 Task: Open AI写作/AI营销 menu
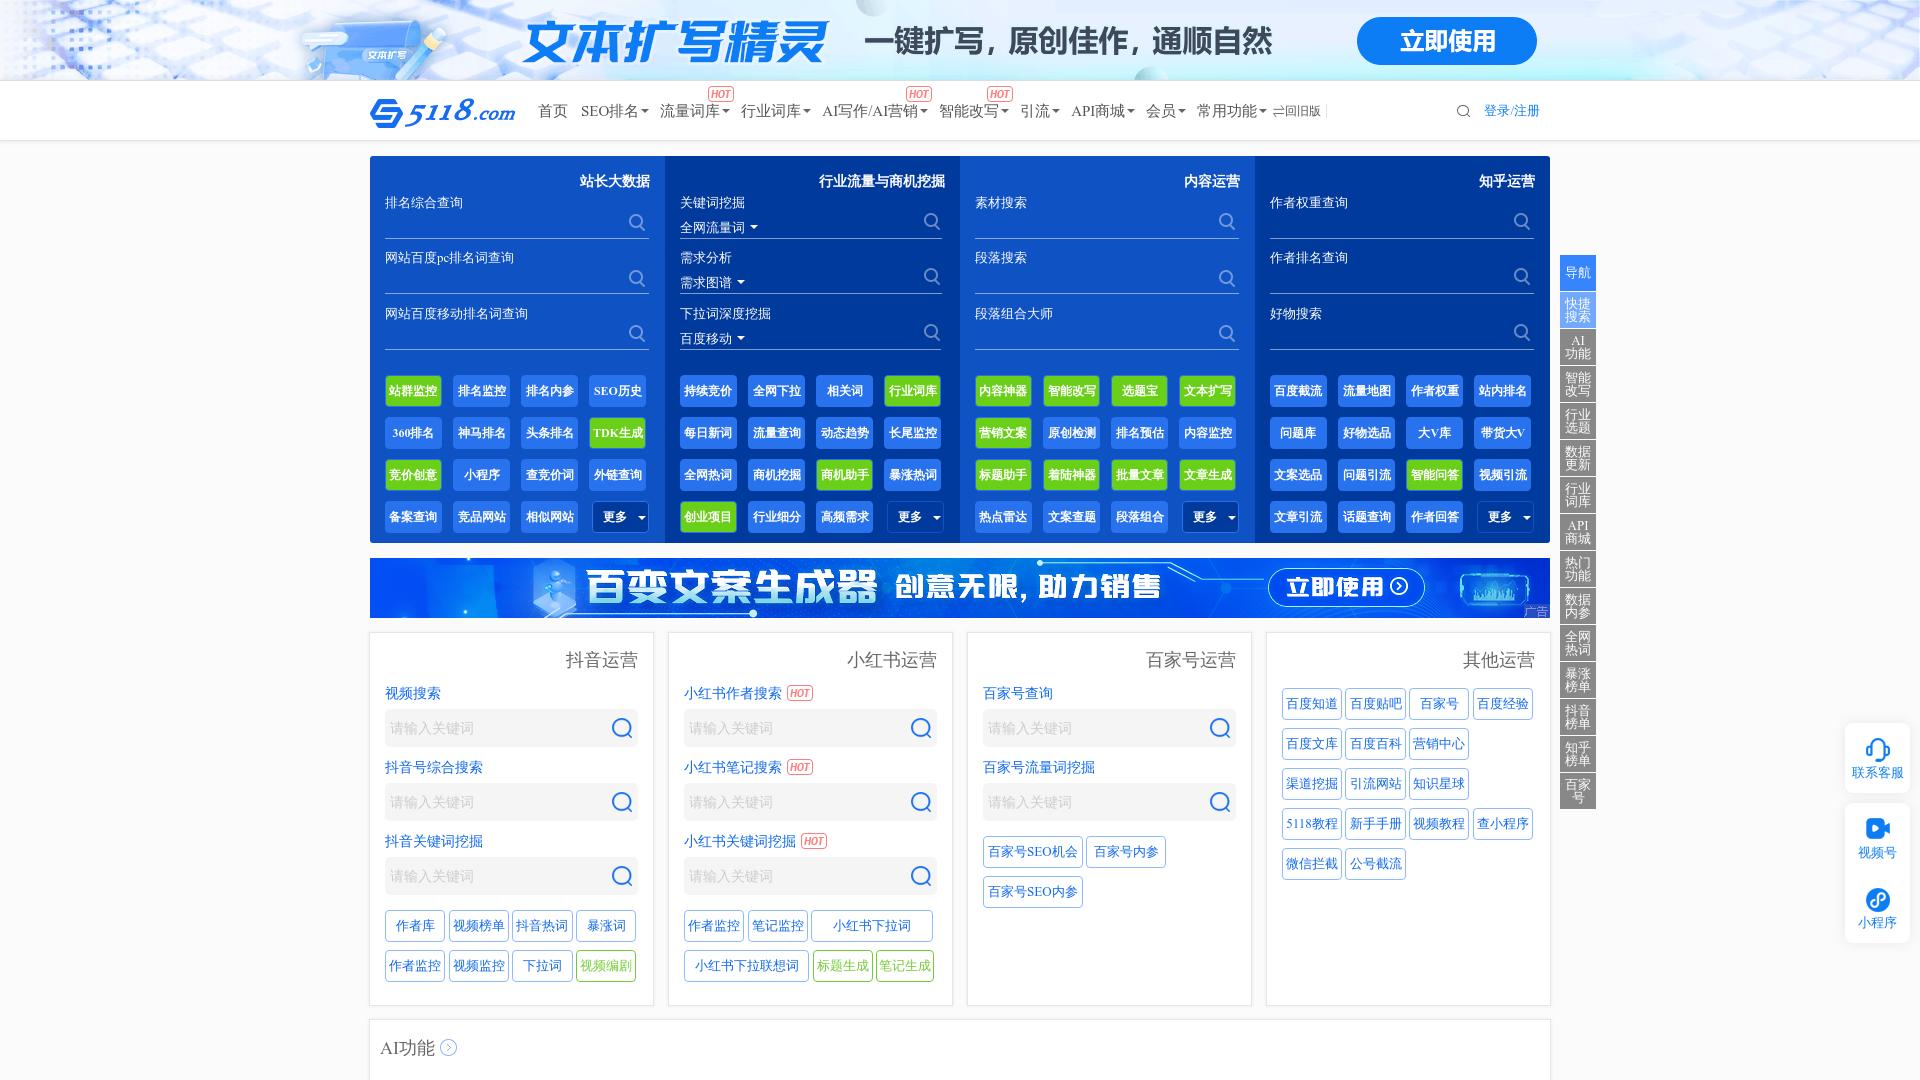[874, 111]
